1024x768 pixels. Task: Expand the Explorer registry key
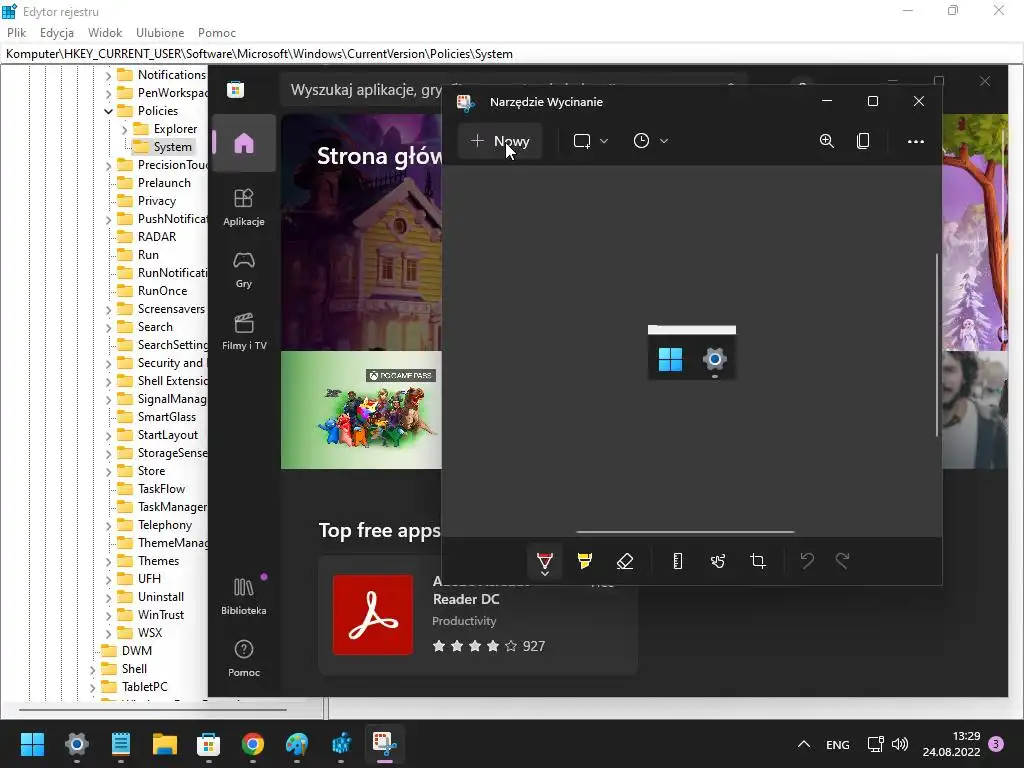(124, 129)
